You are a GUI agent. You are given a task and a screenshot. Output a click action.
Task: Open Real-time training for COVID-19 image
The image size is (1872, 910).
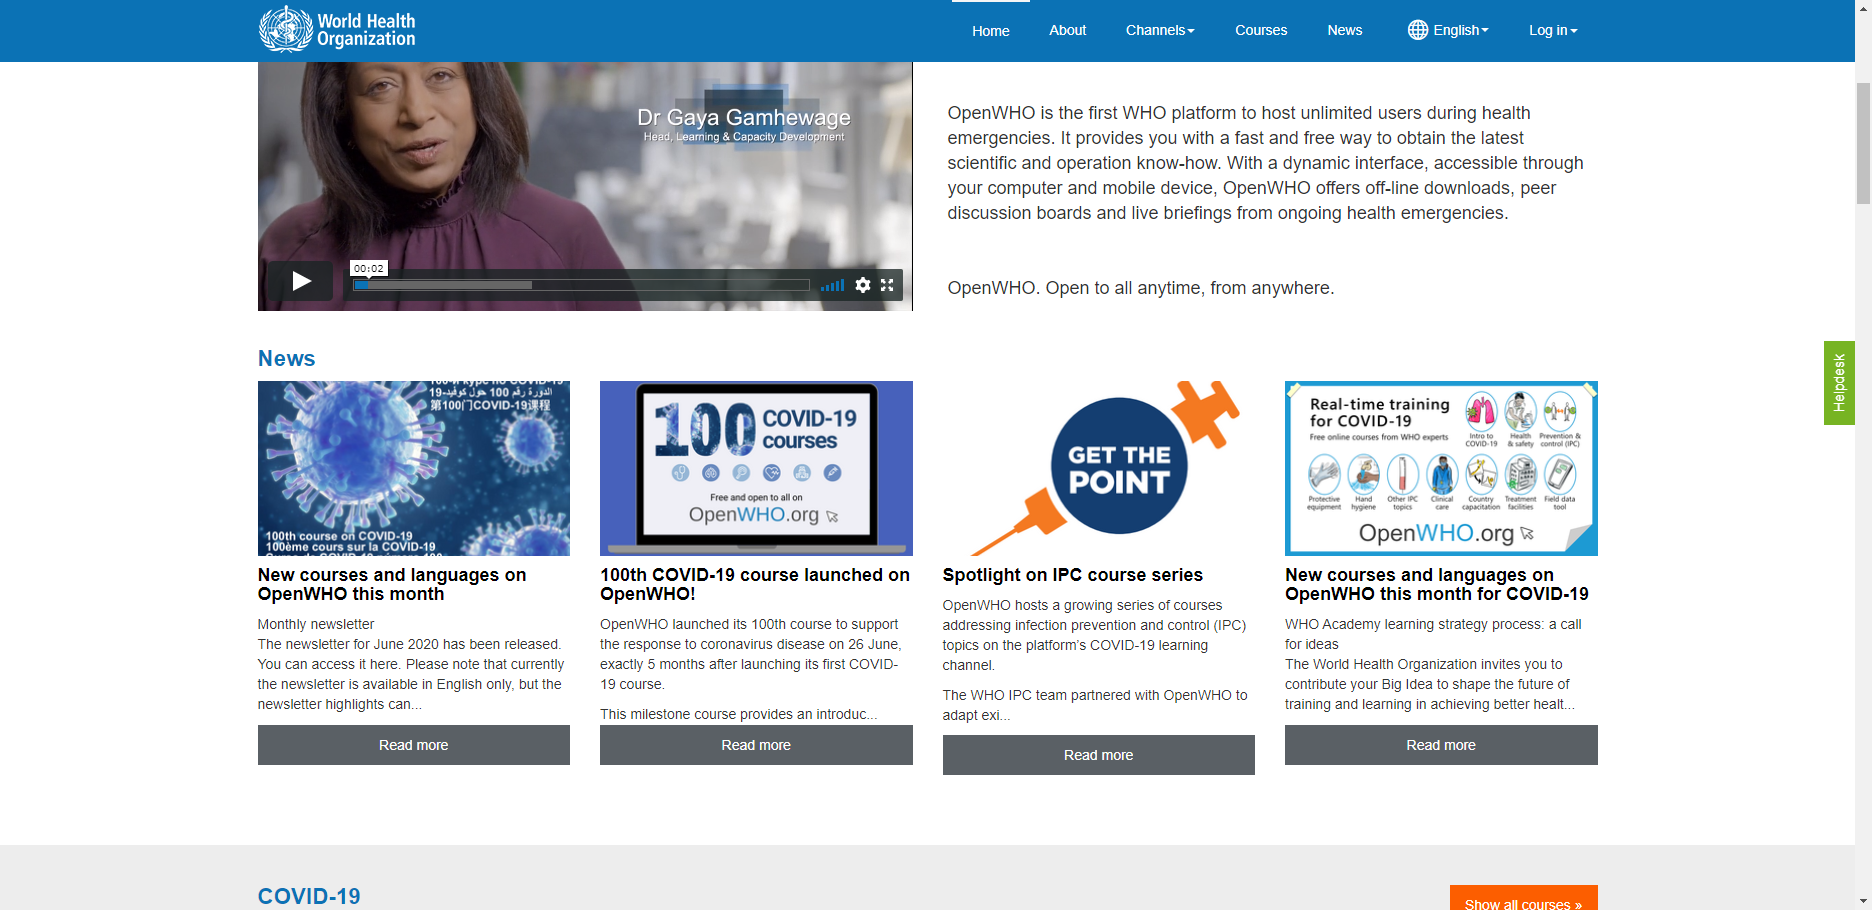pos(1440,468)
